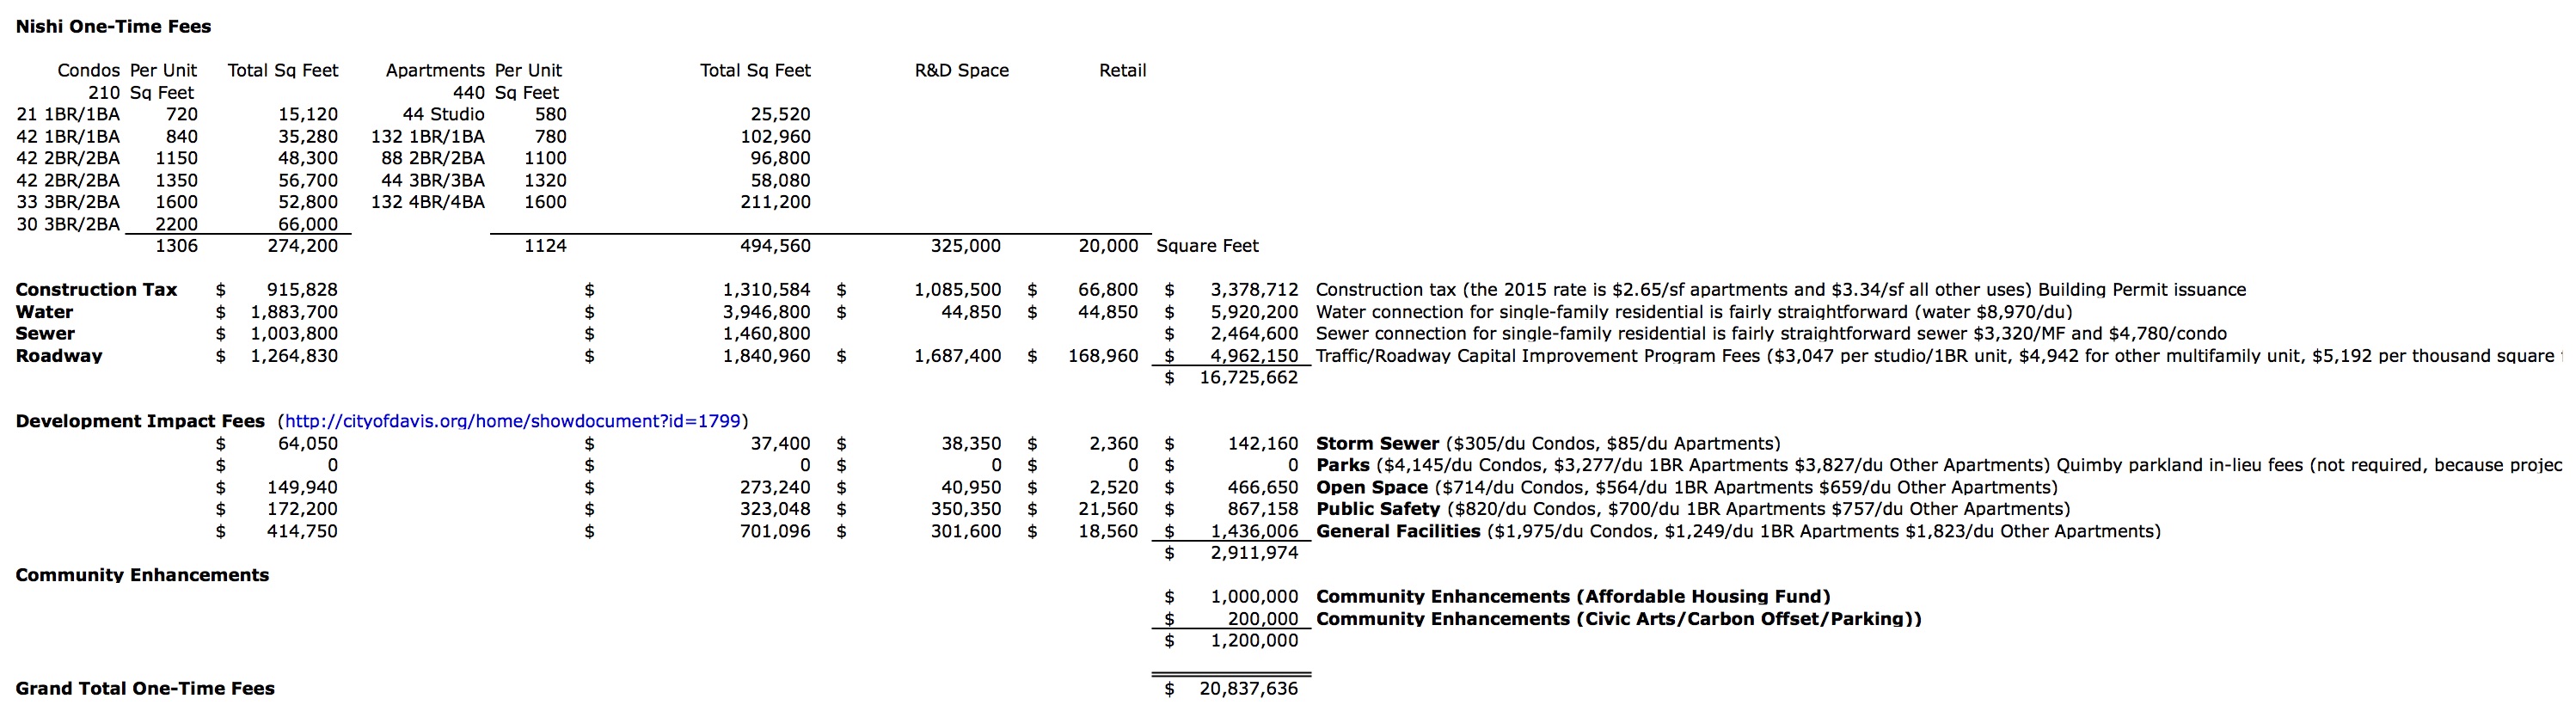Click the "Nishi One-Time Fees" title
The image size is (2576, 711).
point(113,27)
